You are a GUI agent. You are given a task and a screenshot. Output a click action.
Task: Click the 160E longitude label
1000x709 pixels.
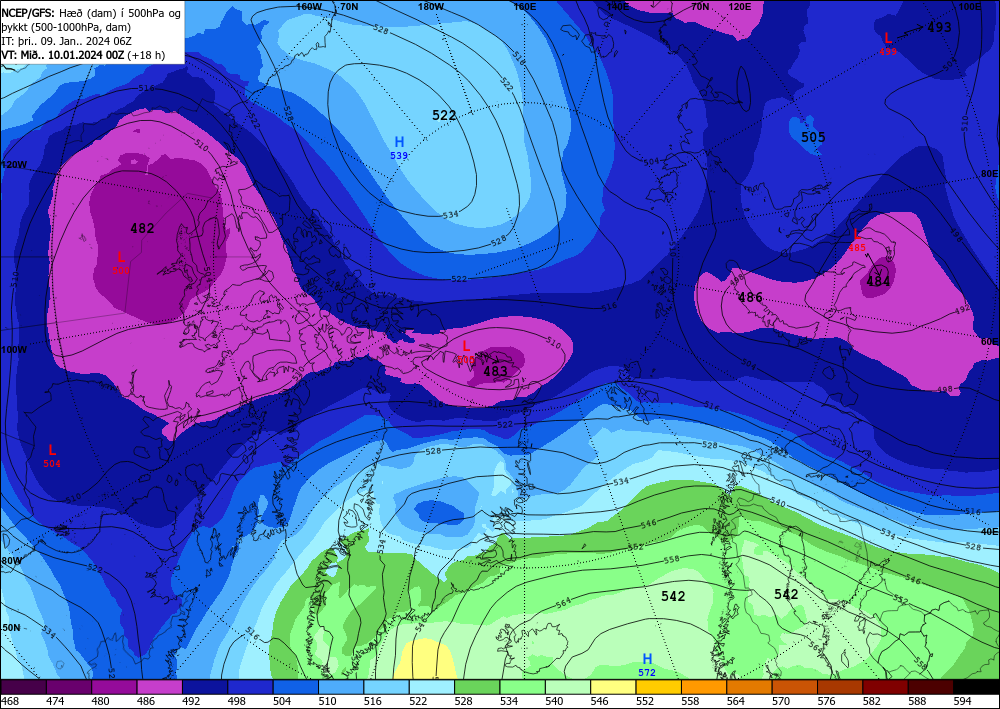(525, 6)
